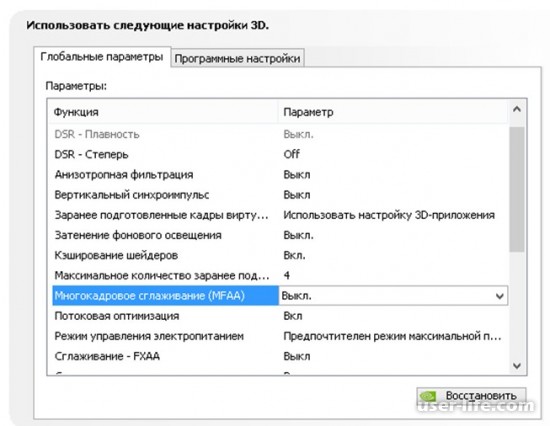Select Сглаживание - FXAA row

point(280,356)
